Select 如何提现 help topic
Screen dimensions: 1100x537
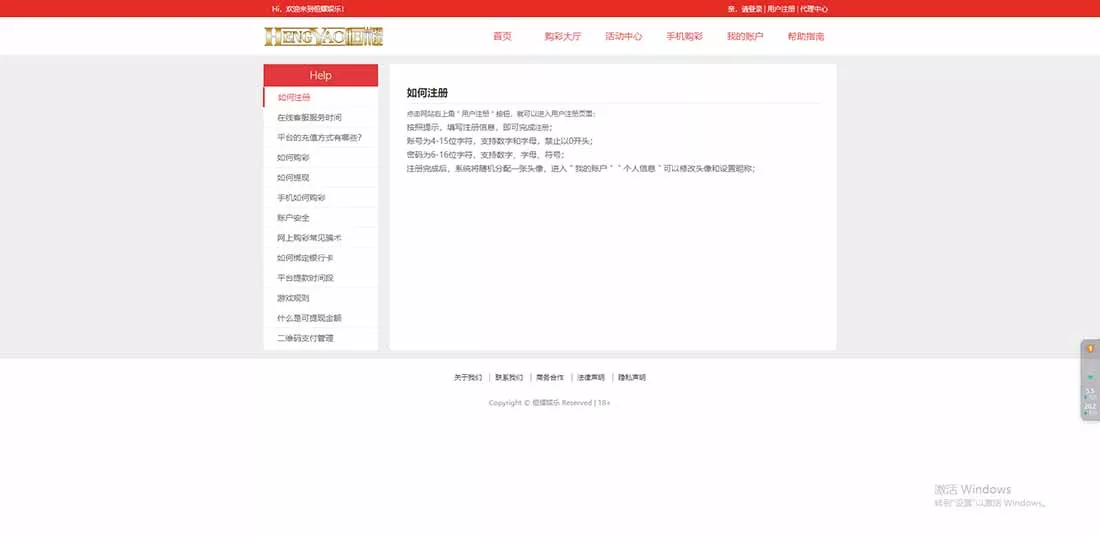tap(294, 178)
